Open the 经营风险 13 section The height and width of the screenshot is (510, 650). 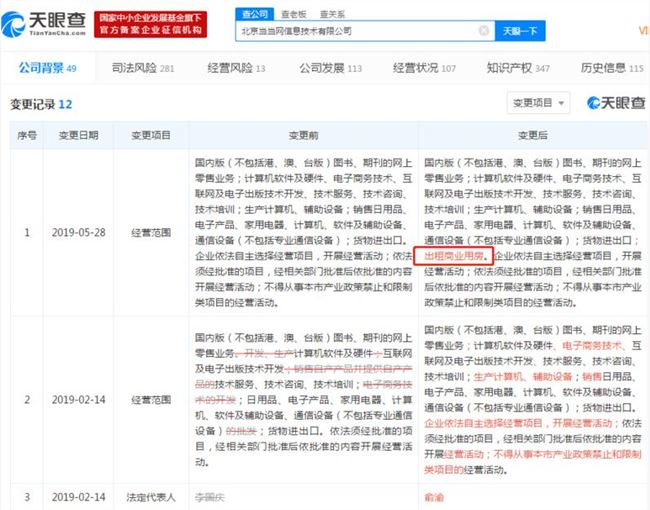point(236,68)
